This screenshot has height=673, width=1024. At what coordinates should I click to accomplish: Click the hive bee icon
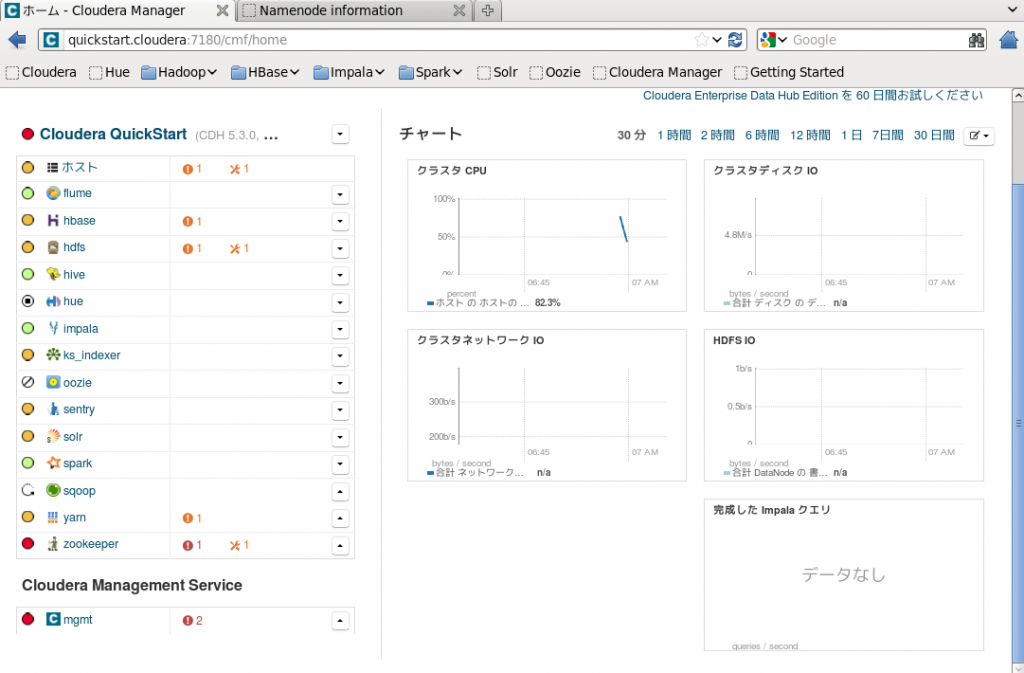click(x=53, y=274)
